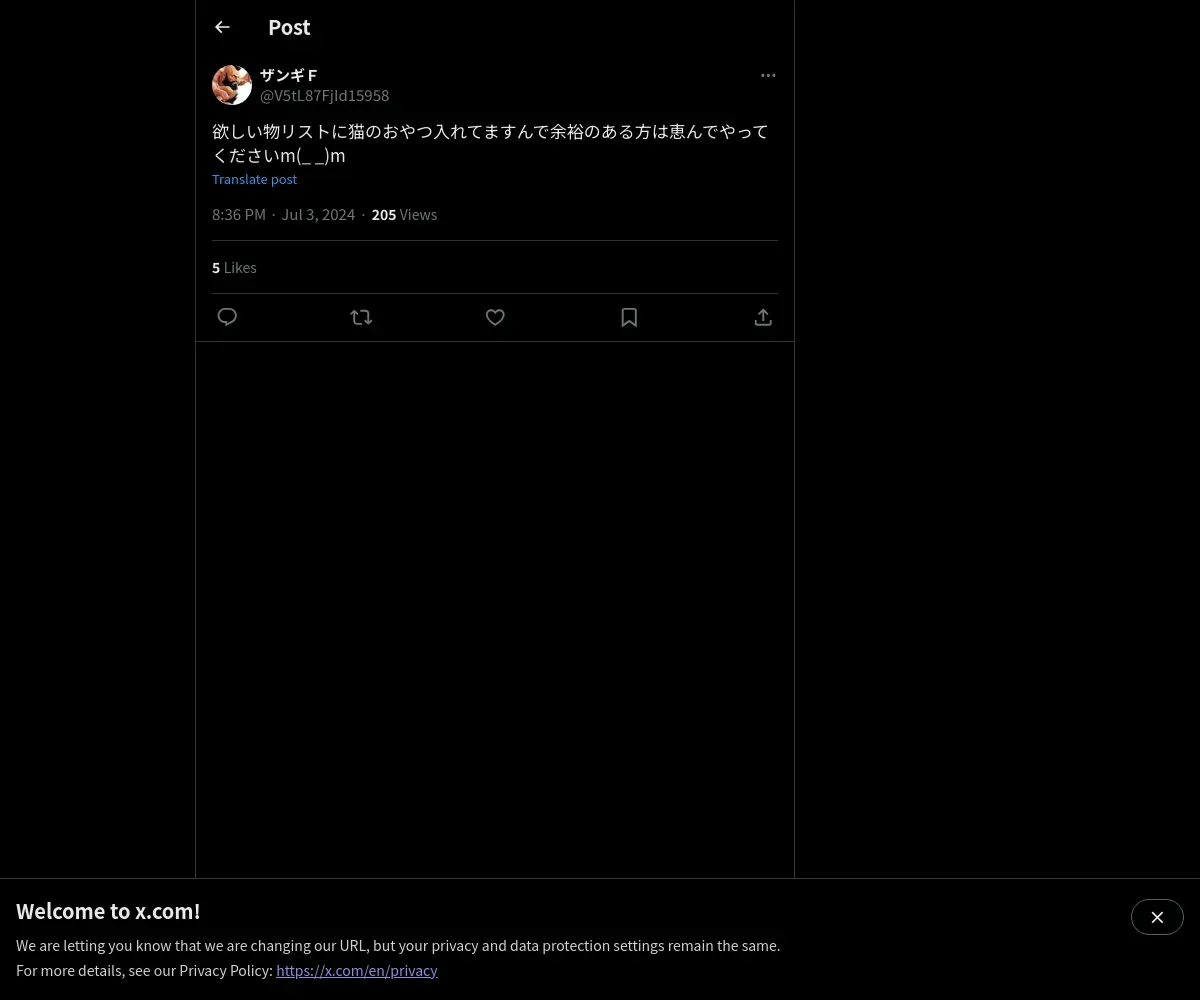Open the https://x.com/en/privacy link

(357, 970)
